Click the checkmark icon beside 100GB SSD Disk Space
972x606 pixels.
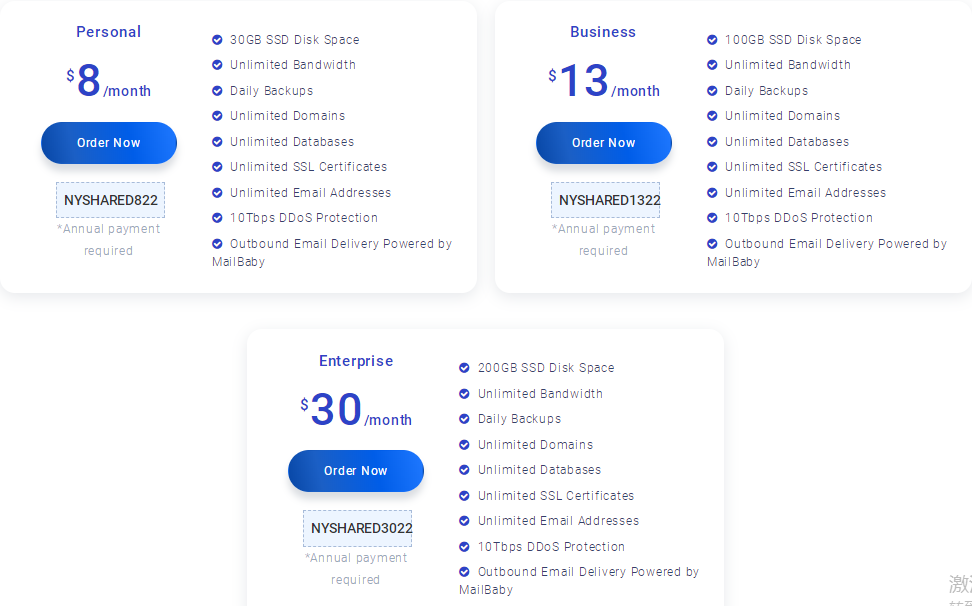[712, 40]
